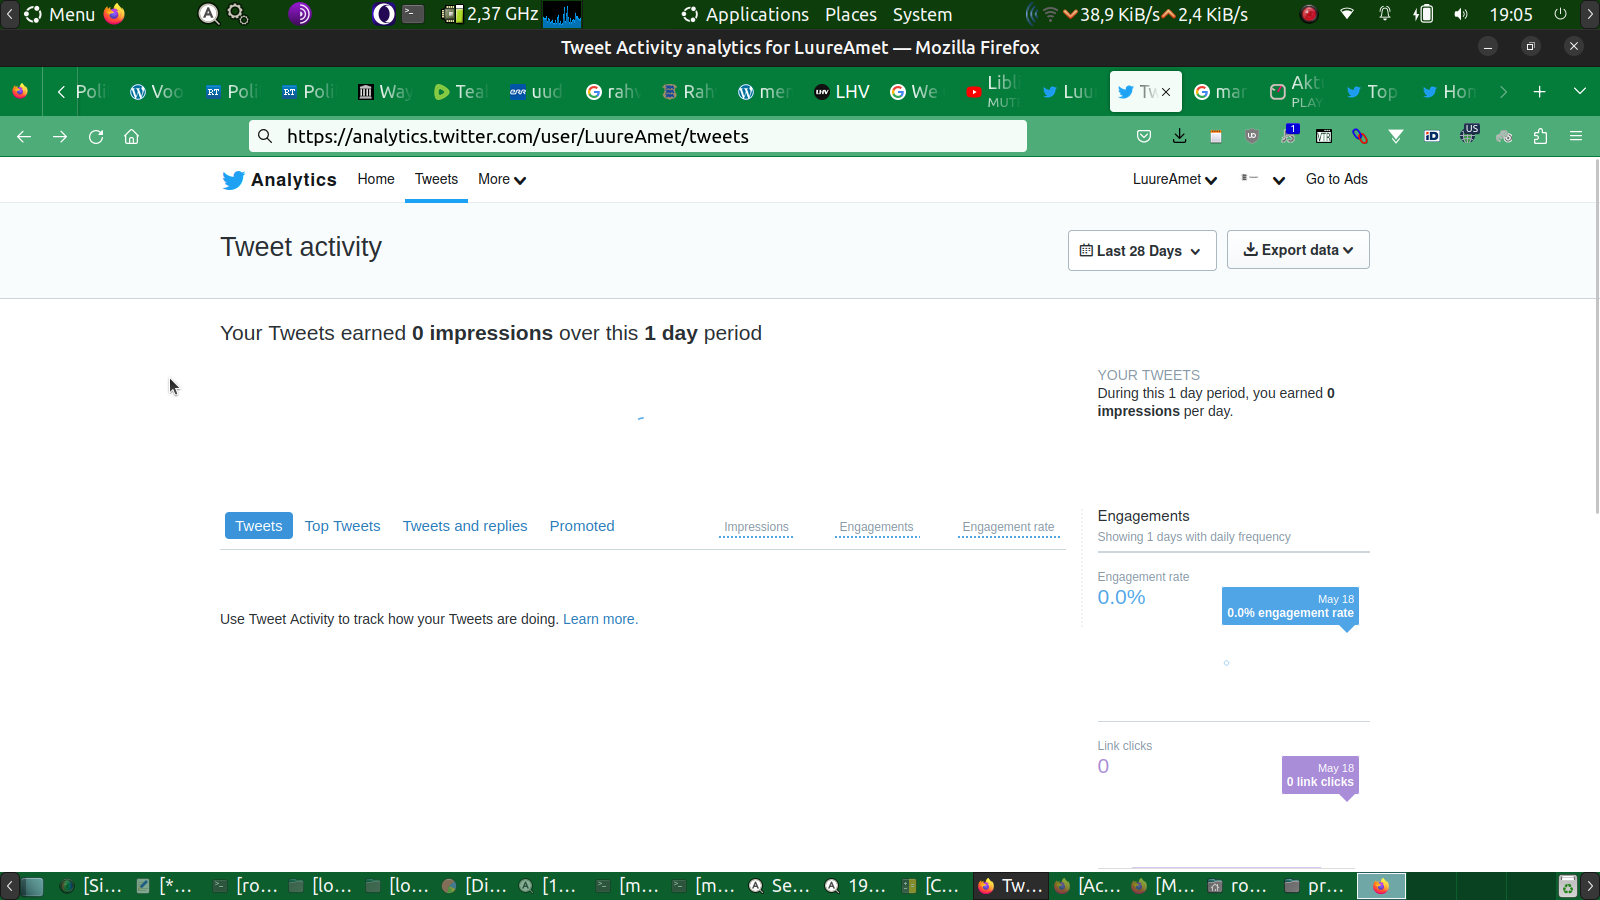The image size is (1600, 900).
Task: Click the "Your Tweets" sidebar heading
Action: [1148, 375]
